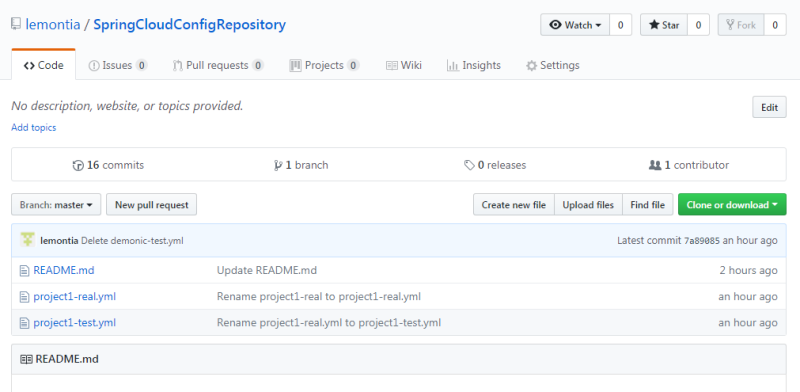Open the Issues tab
800x392 pixels.
[118, 65]
